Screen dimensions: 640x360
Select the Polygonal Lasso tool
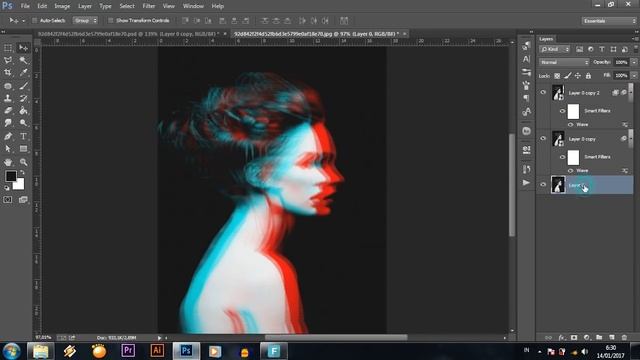(x=8, y=60)
